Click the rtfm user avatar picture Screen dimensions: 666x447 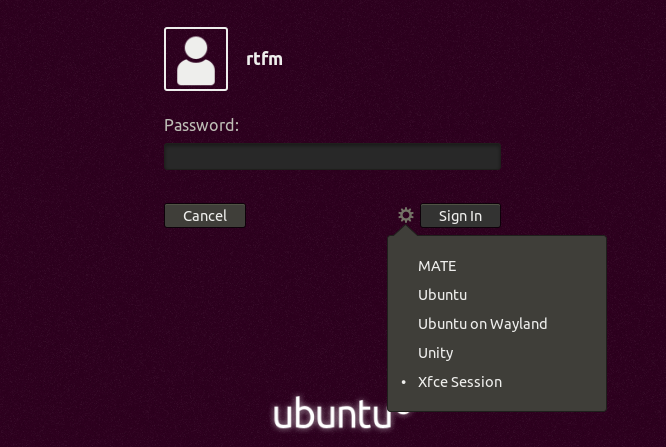pos(196,59)
